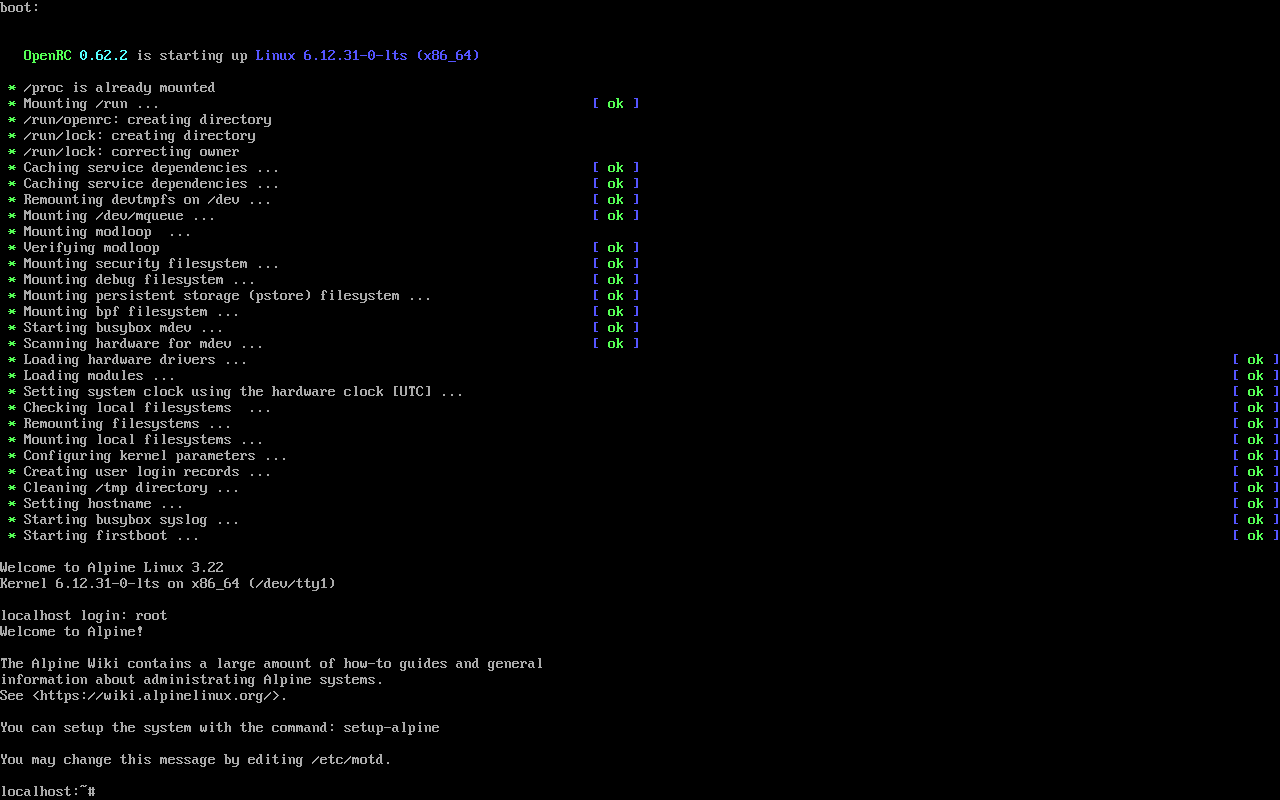Click the https://wiki.alpinelinux.org/ URL

point(160,696)
